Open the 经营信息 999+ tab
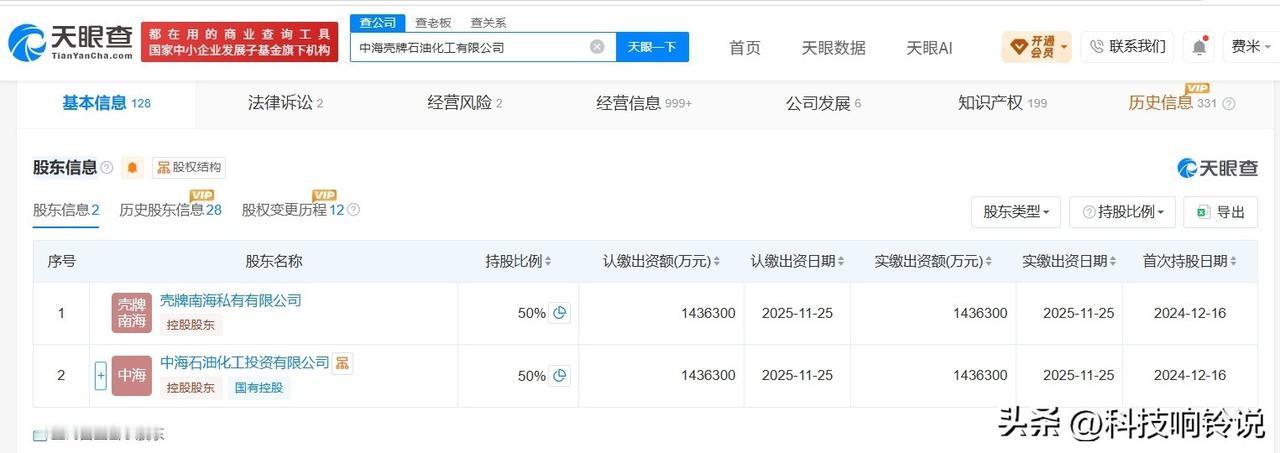 tap(644, 103)
